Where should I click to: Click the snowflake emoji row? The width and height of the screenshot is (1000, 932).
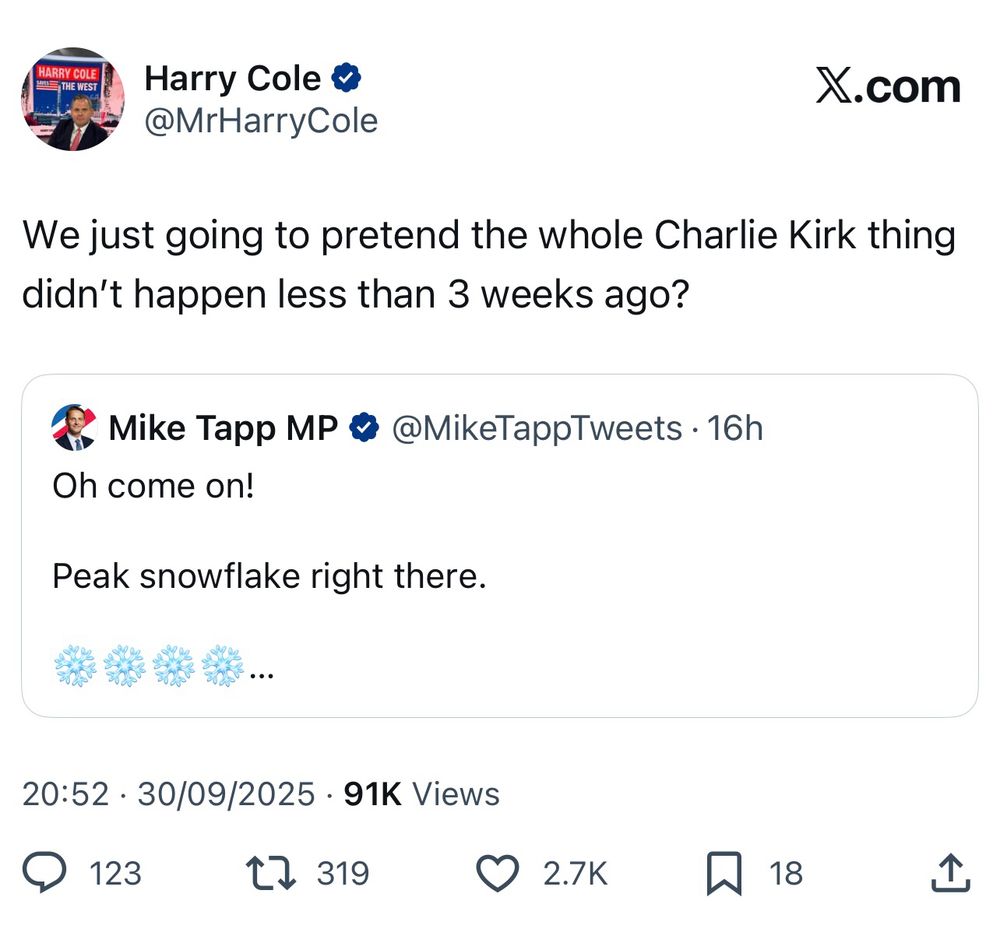coord(148,666)
